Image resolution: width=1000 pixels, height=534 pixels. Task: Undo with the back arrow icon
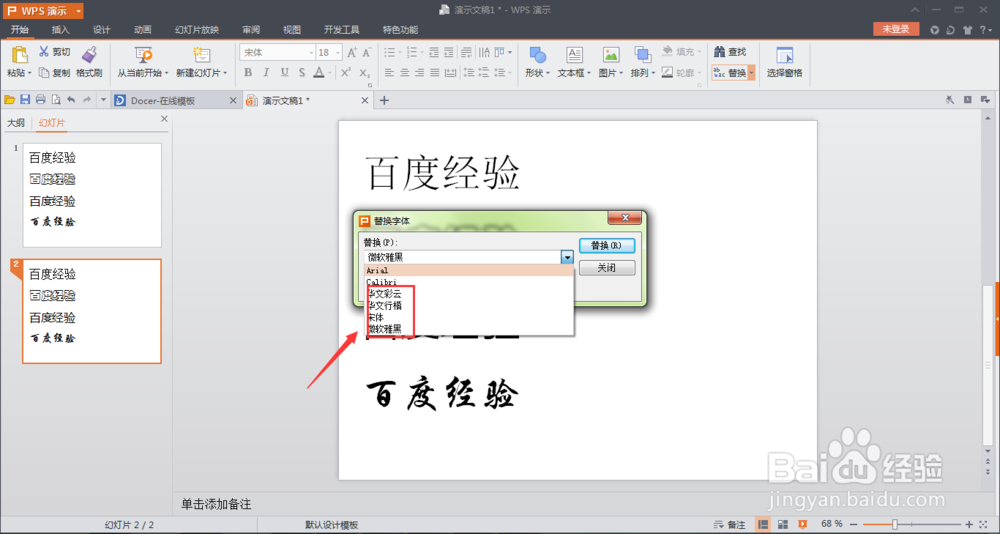coord(71,100)
